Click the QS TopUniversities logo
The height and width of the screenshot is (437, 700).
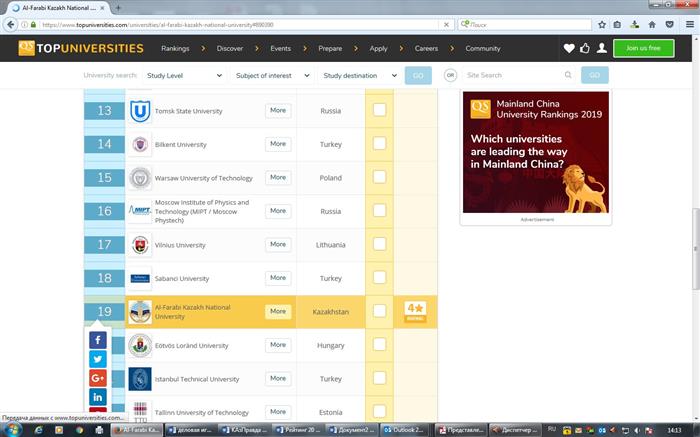81,48
